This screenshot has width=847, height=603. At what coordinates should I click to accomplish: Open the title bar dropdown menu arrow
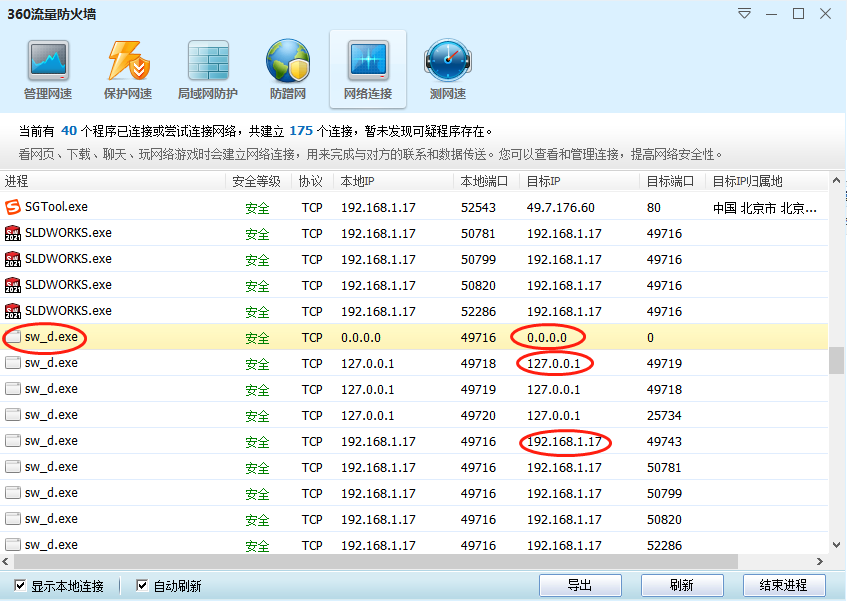[744, 14]
